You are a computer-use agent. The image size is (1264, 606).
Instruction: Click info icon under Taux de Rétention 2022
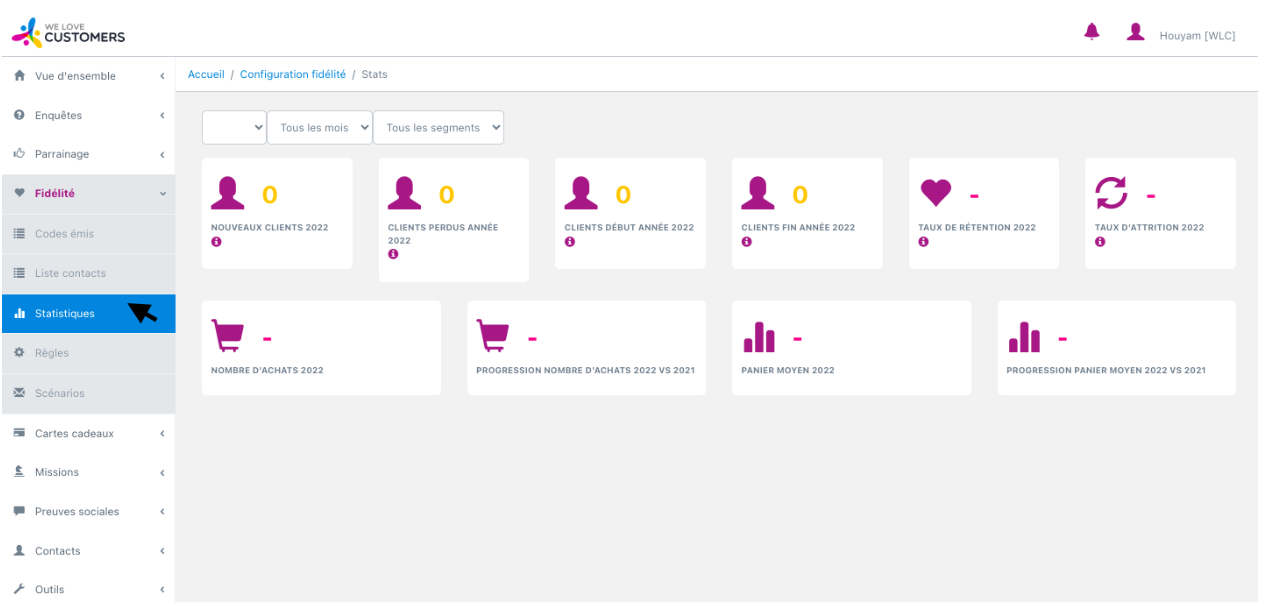point(923,242)
